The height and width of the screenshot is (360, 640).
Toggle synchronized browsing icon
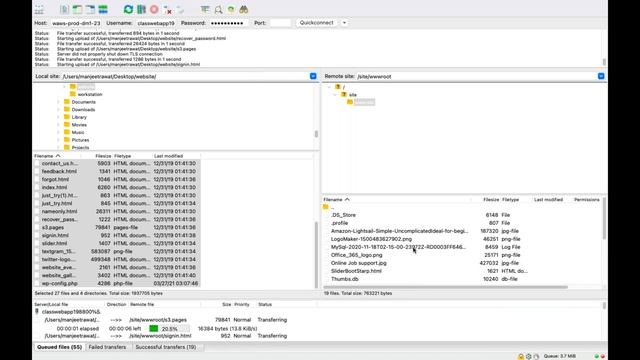pos(231,9)
